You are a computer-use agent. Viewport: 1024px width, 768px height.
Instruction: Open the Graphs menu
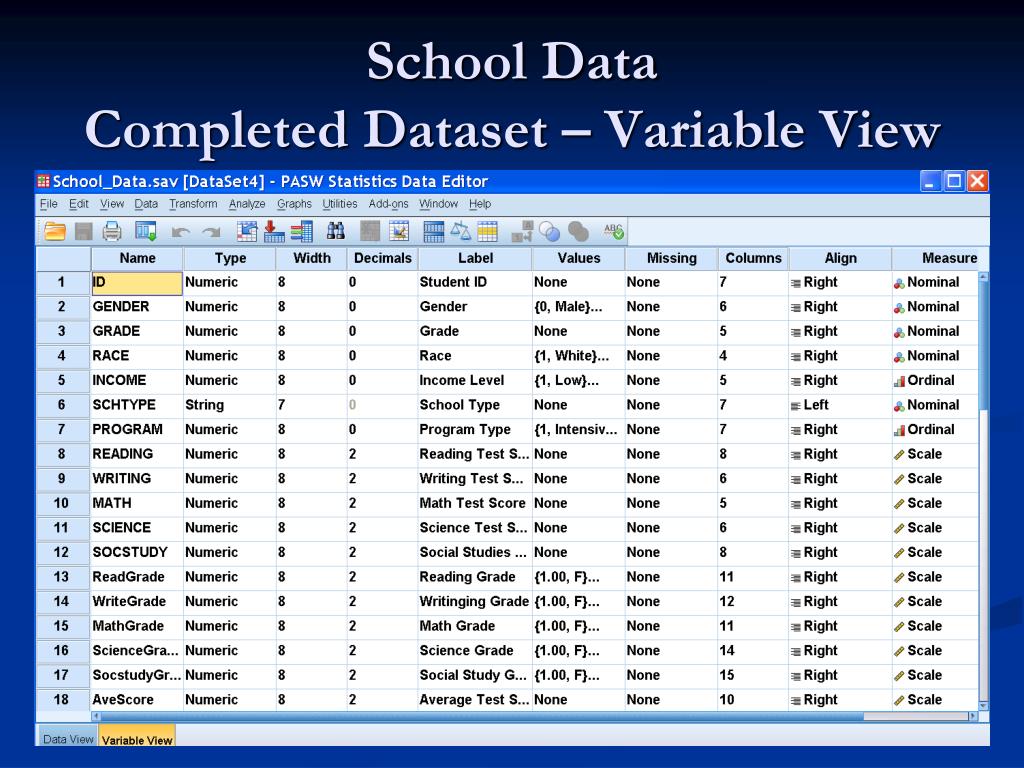point(294,204)
